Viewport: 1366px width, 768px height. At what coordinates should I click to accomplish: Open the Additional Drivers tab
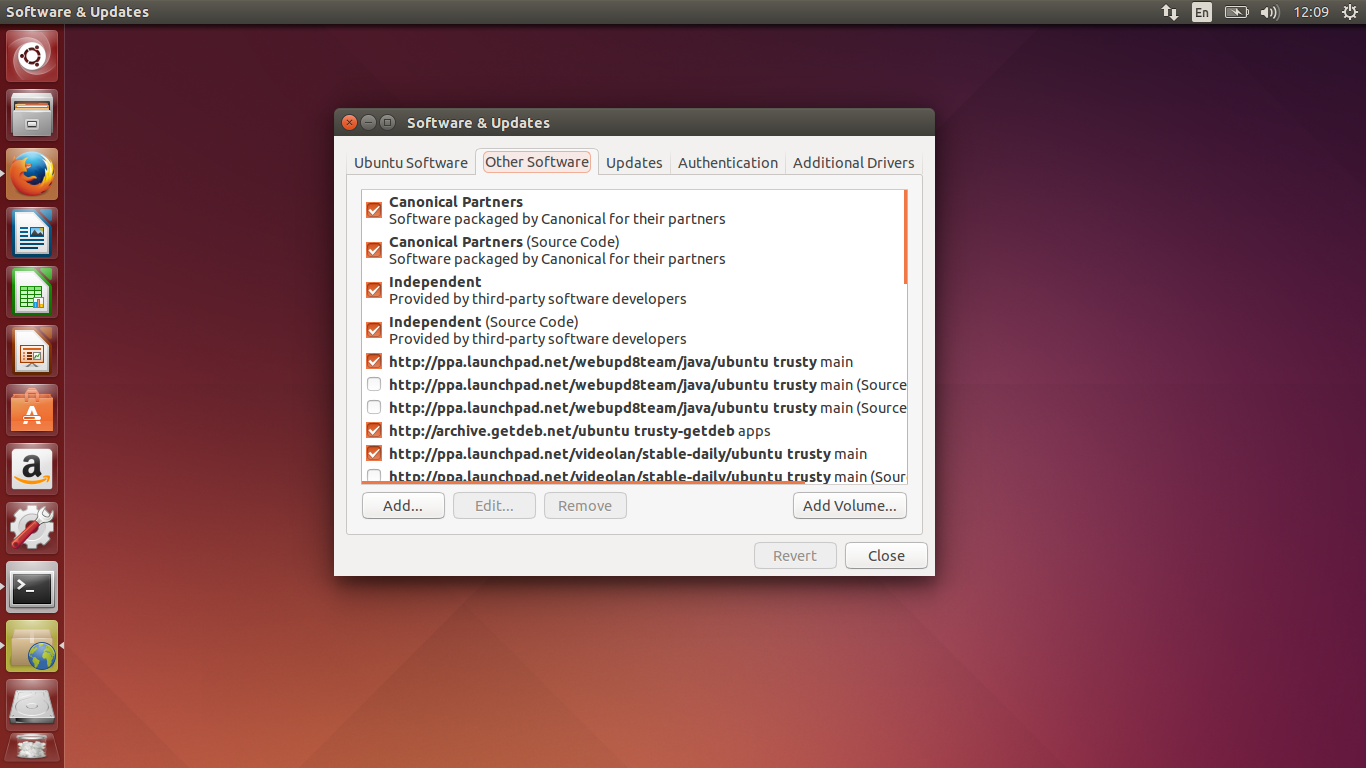[854, 162]
